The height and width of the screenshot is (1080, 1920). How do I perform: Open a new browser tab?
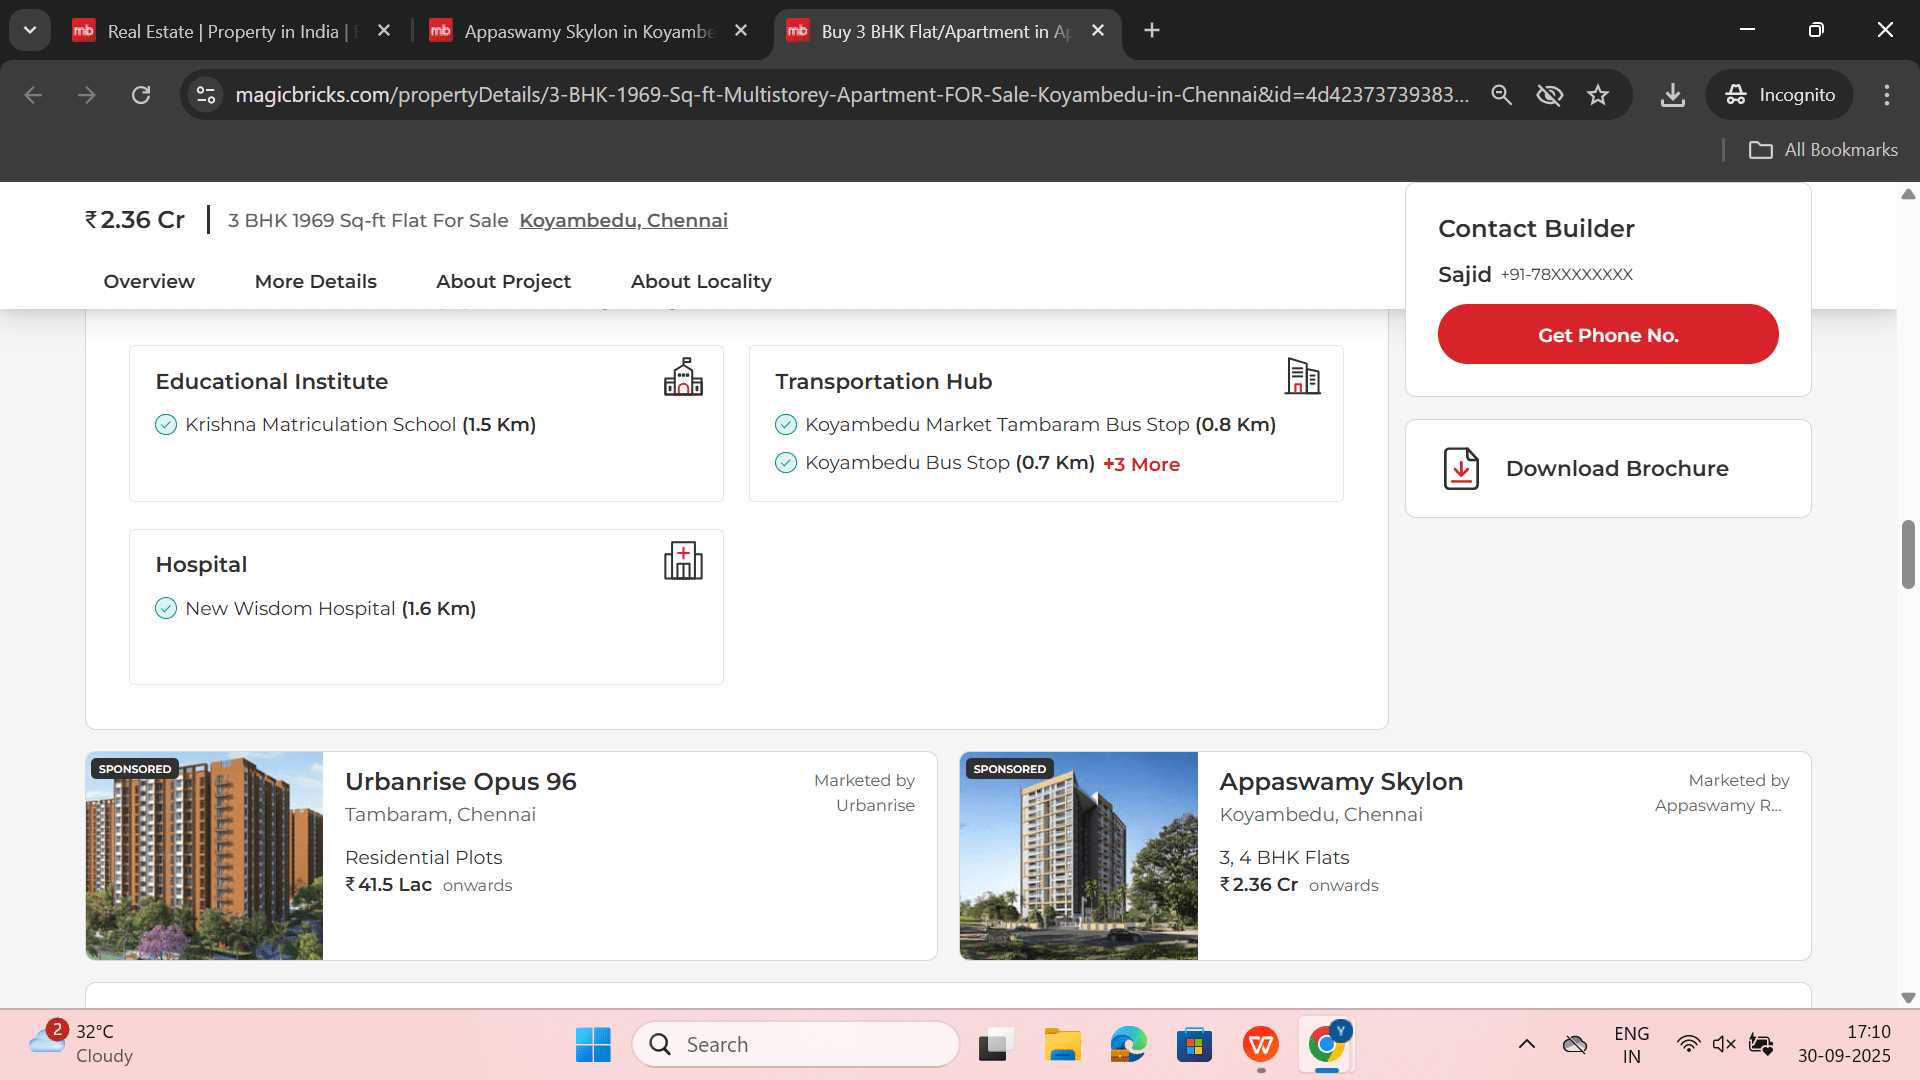pyautogui.click(x=1152, y=31)
